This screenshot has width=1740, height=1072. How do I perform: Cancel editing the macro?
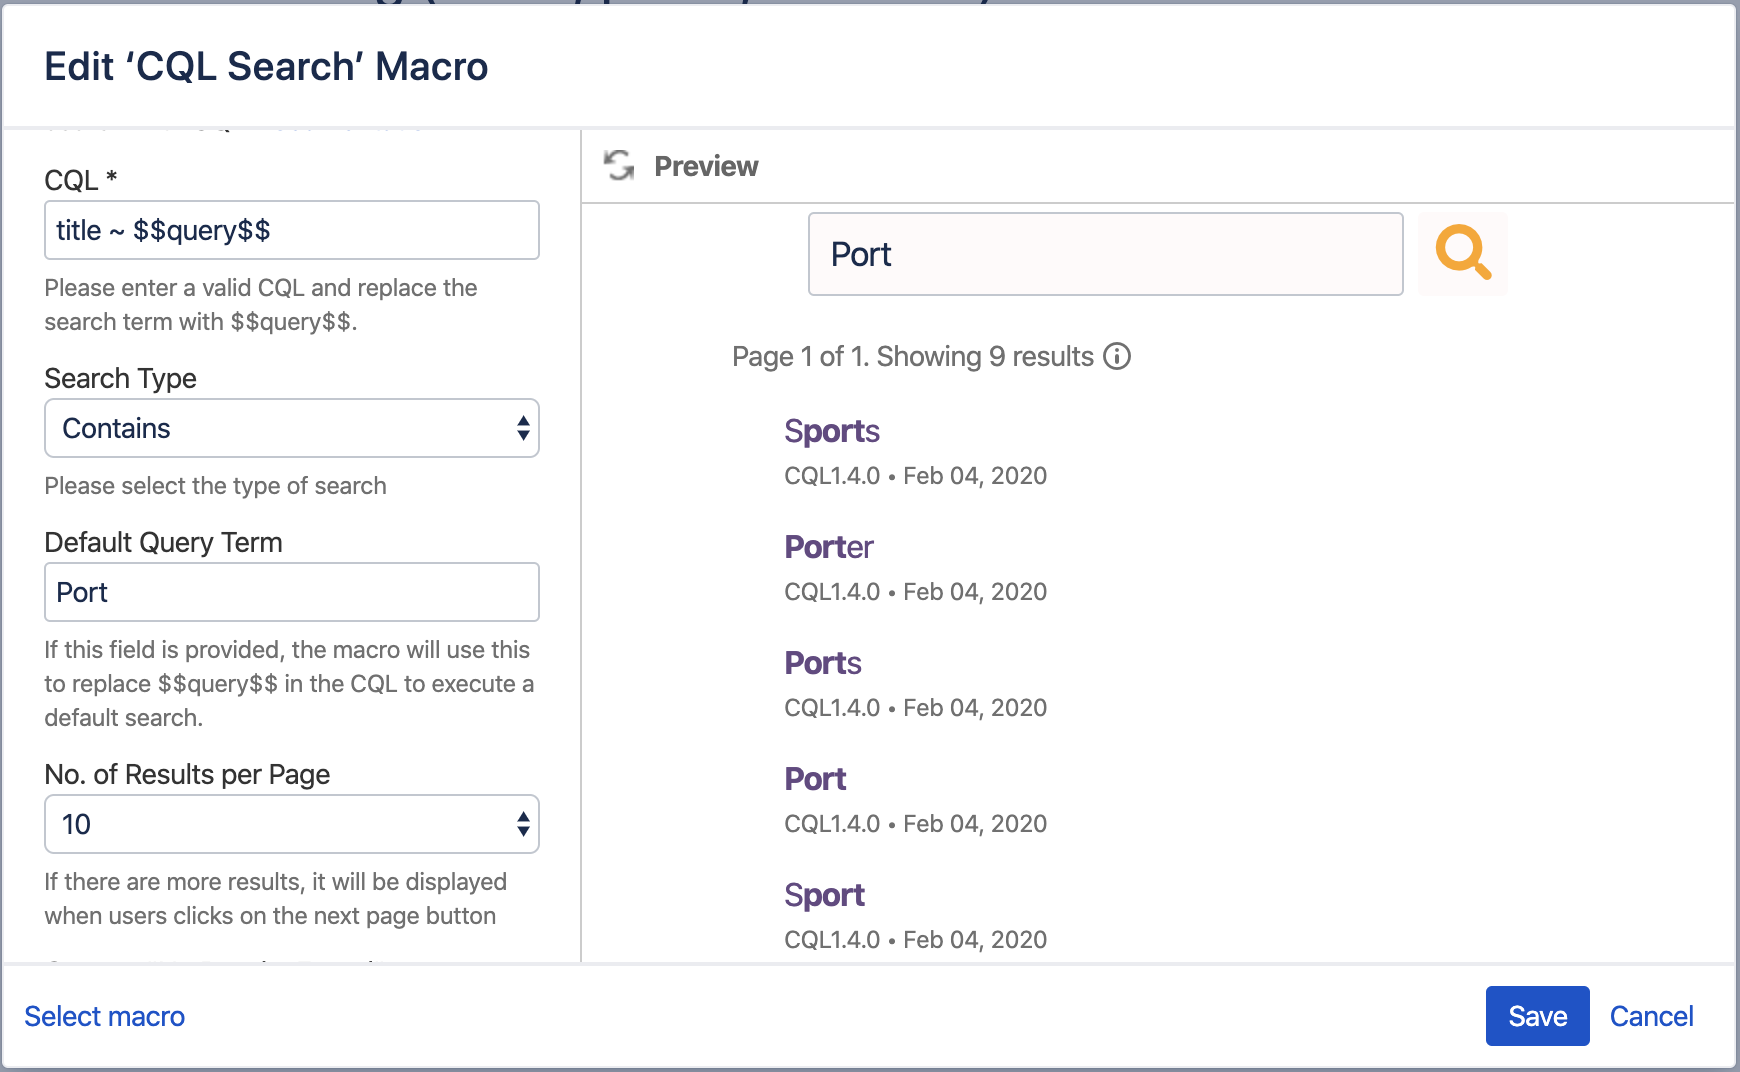(x=1651, y=1017)
